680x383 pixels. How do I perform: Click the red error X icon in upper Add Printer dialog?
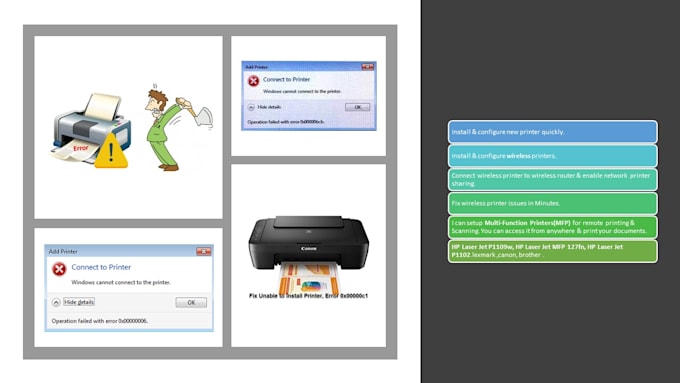pos(253,81)
